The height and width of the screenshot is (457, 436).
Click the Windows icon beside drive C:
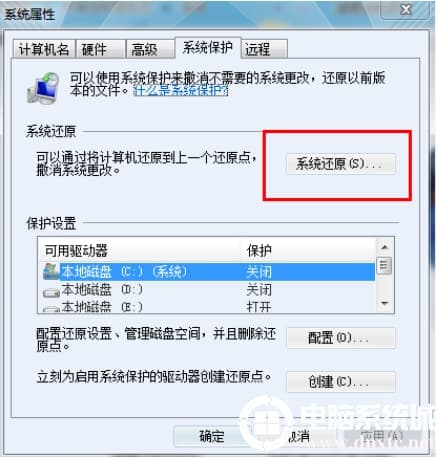click(51, 272)
